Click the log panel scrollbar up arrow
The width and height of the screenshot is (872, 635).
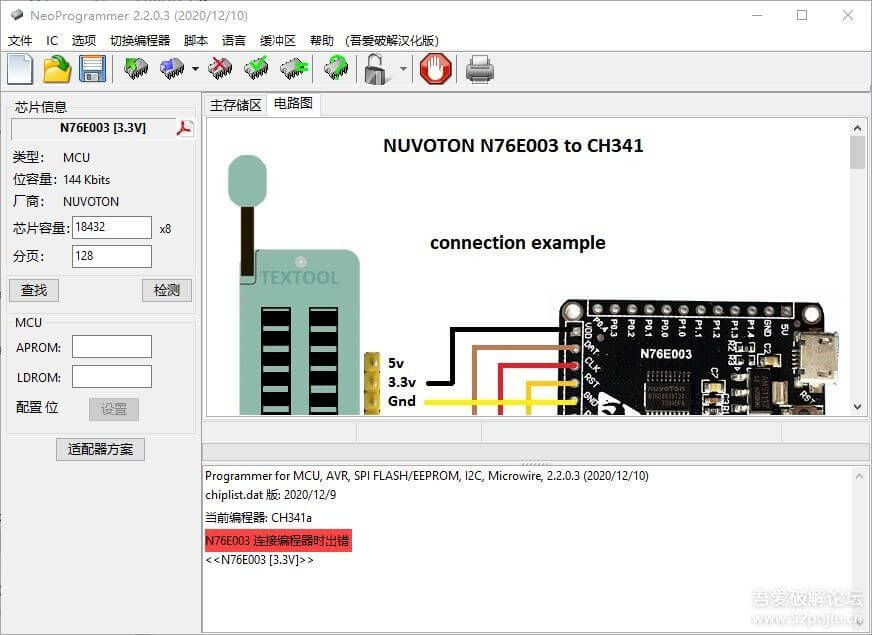click(859, 476)
